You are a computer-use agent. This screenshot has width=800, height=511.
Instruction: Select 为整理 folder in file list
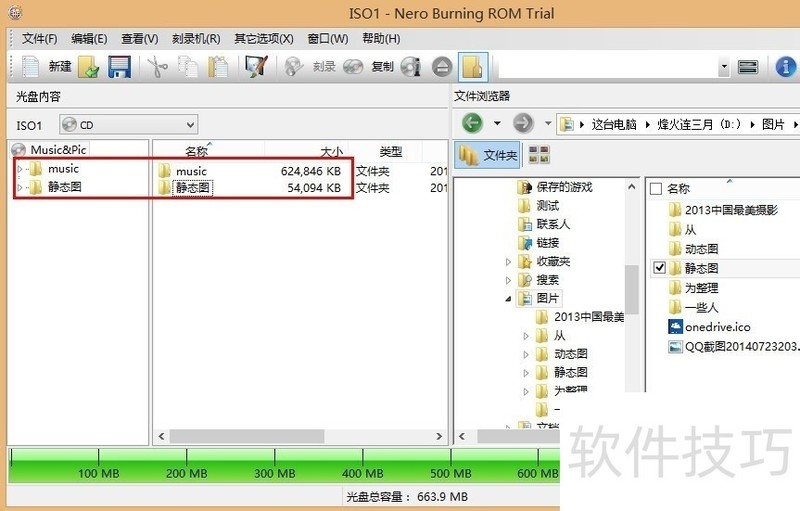click(693, 288)
